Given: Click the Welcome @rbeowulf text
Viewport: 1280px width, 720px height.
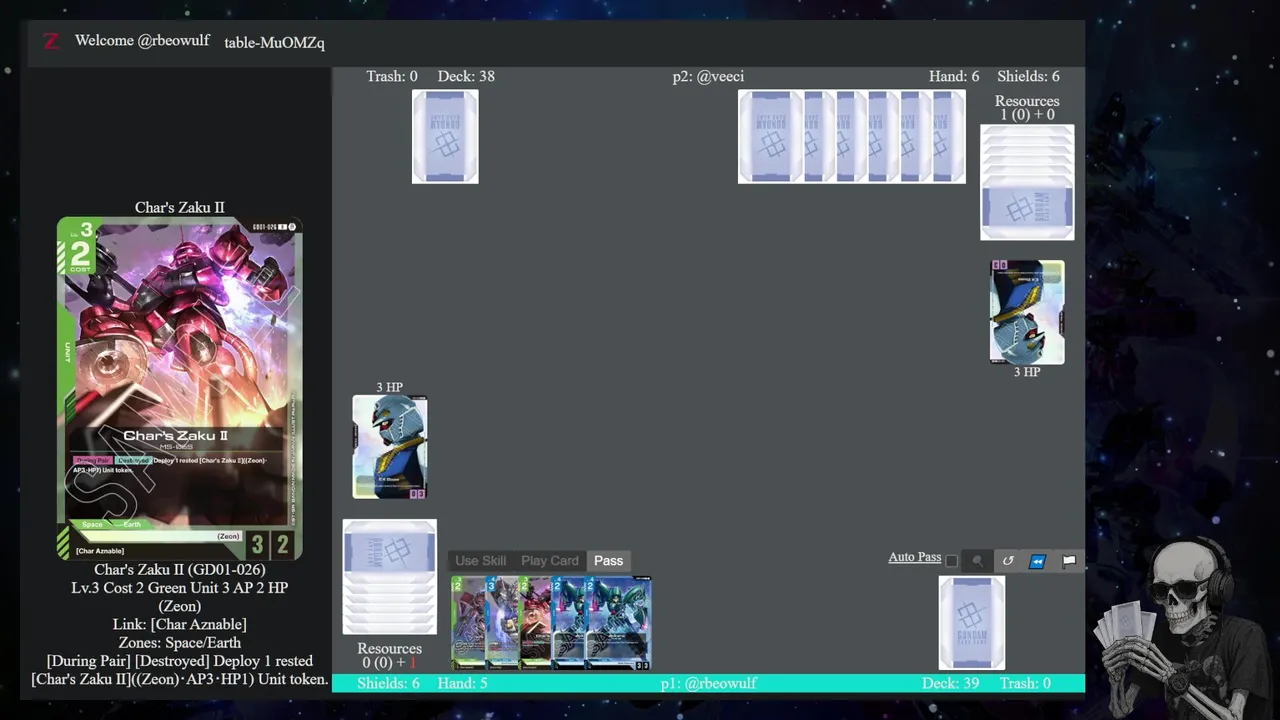Looking at the screenshot, I should pos(142,41).
